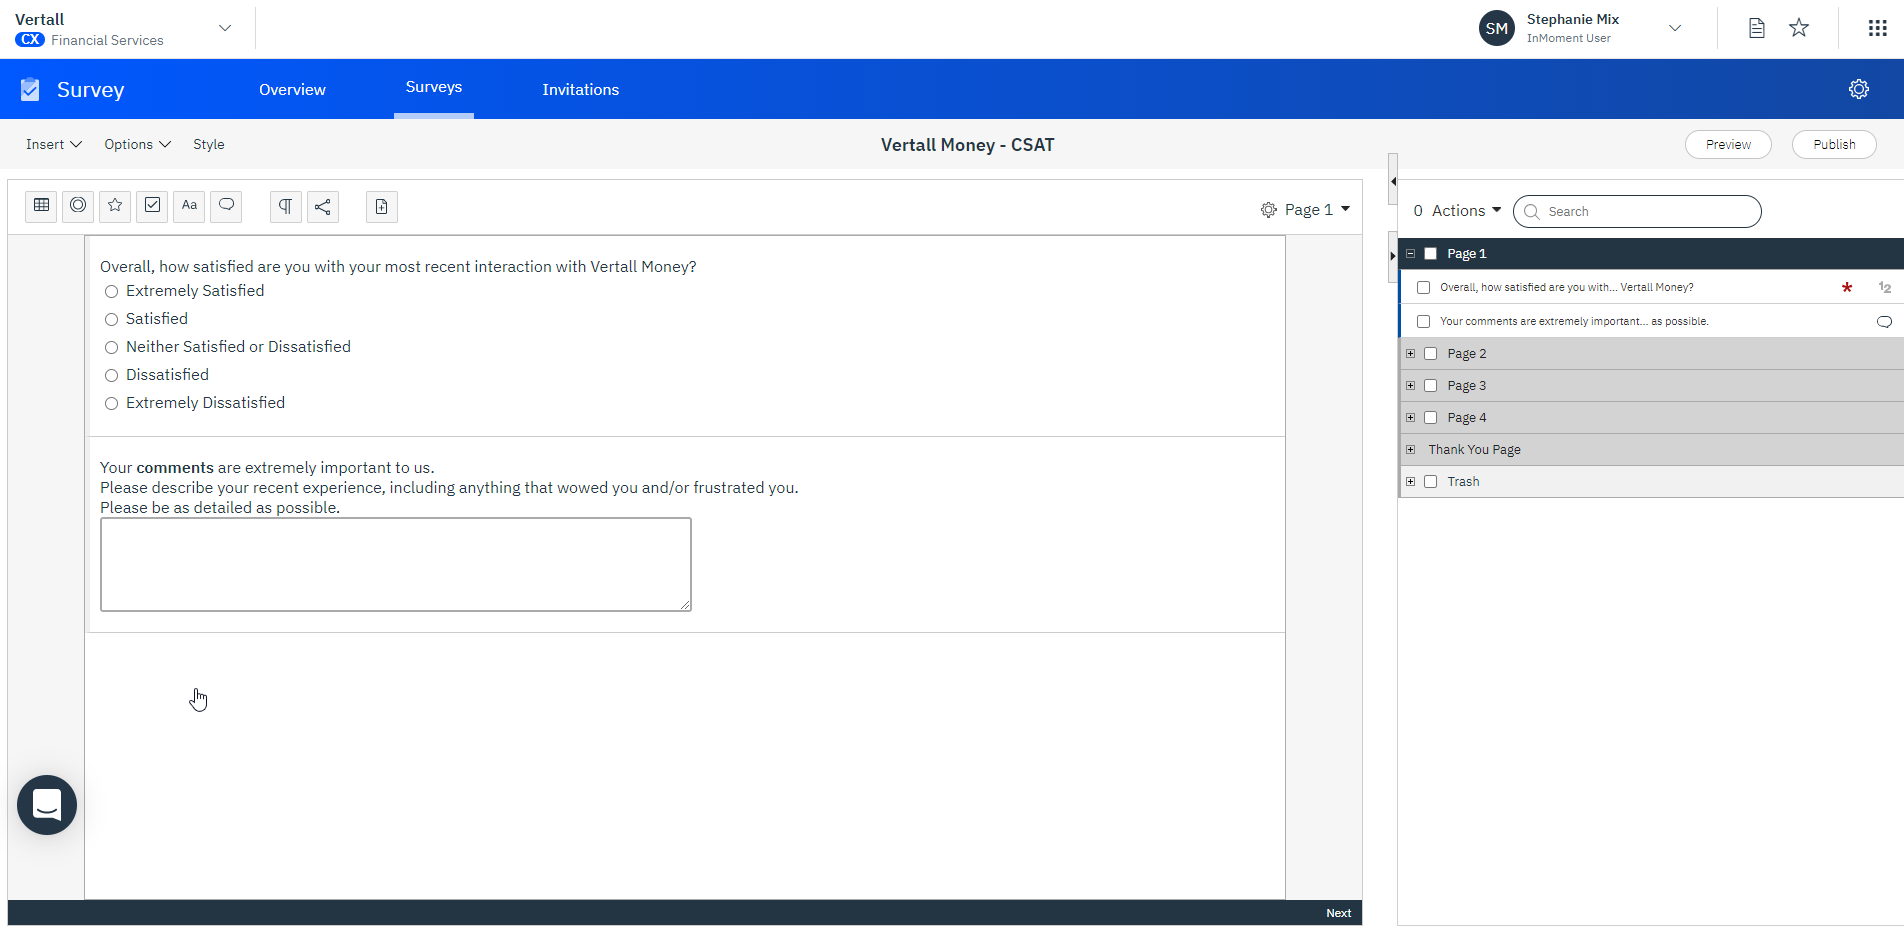The height and width of the screenshot is (929, 1904).
Task: Insert a star rating question
Action: pyautogui.click(x=115, y=206)
